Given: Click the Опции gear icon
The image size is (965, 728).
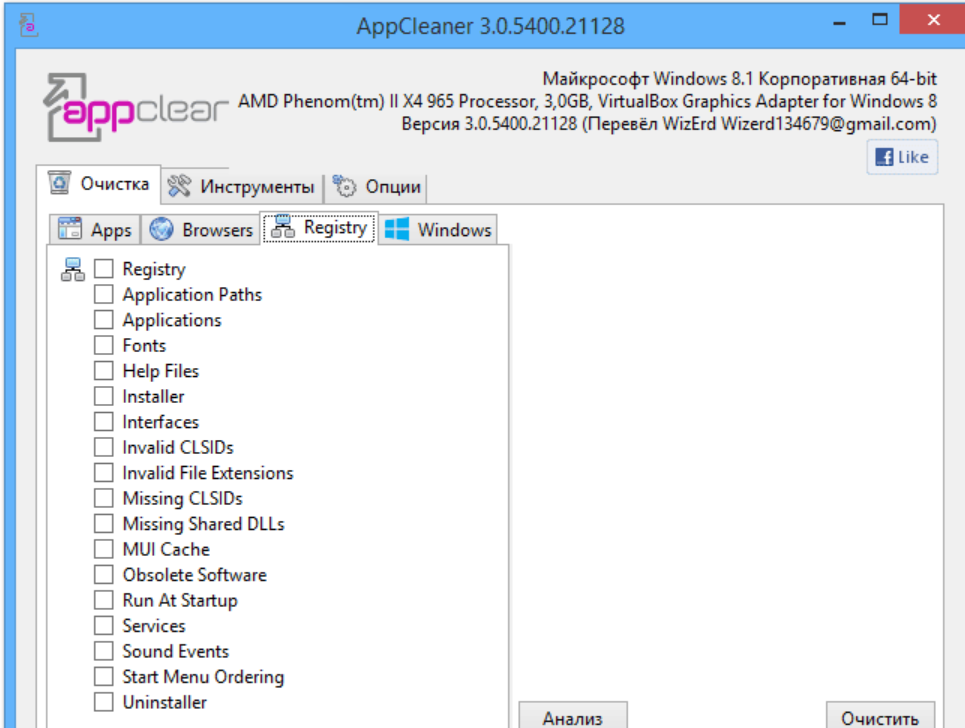Looking at the screenshot, I should click(x=345, y=186).
